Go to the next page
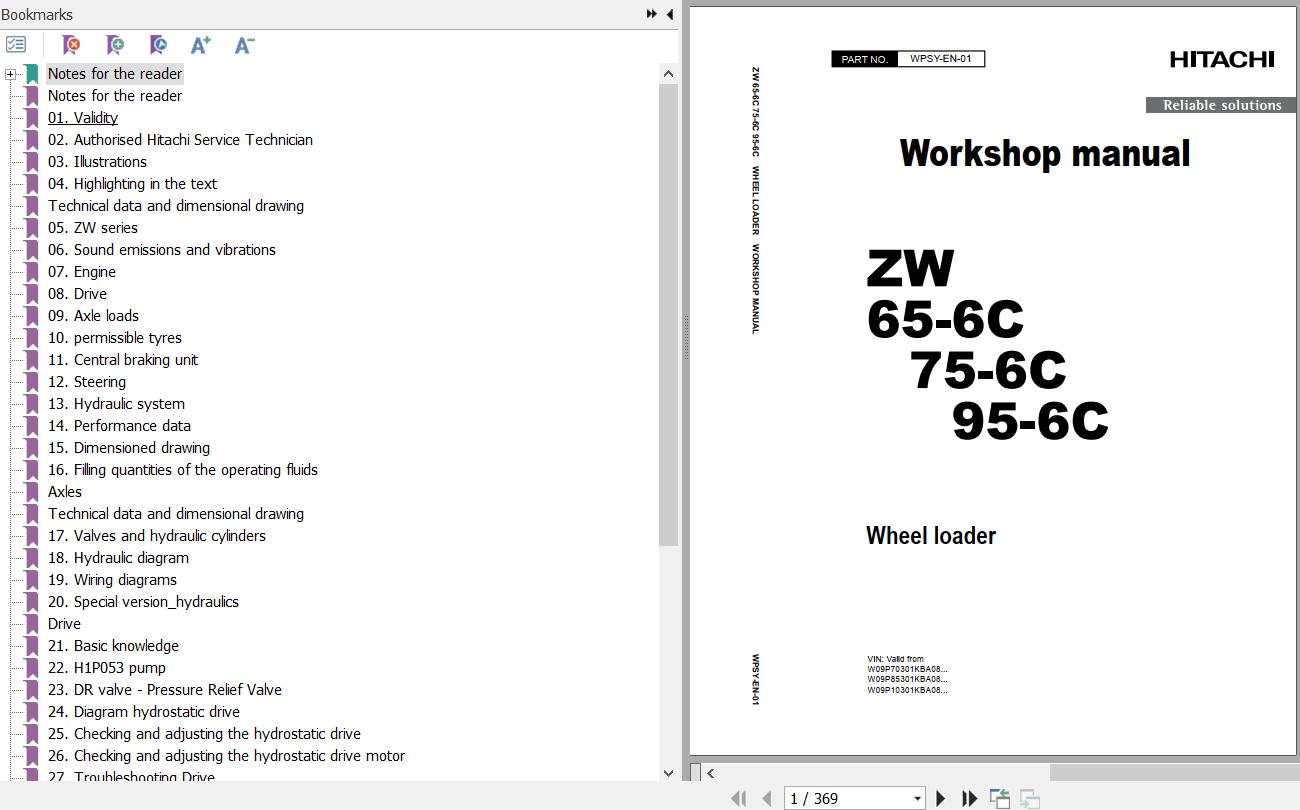 coord(940,798)
